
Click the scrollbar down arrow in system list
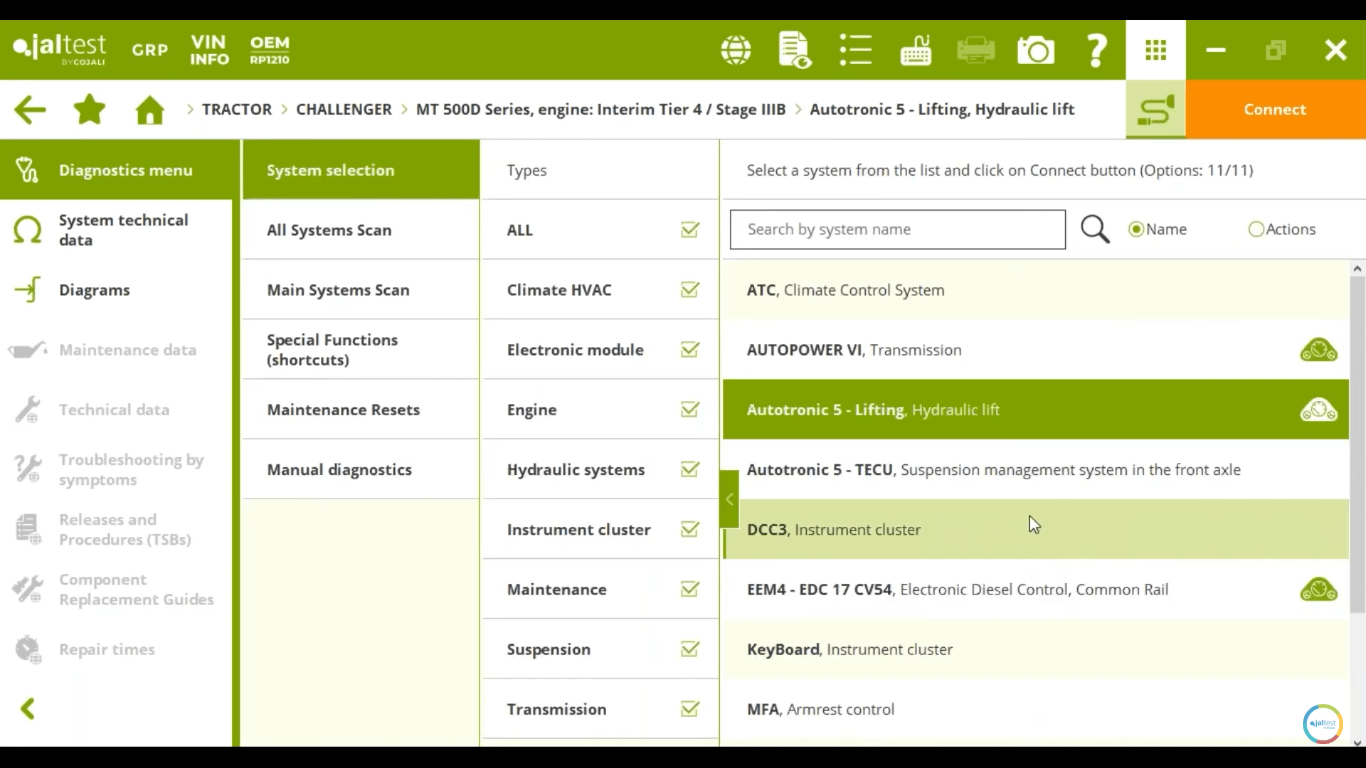[1357, 742]
